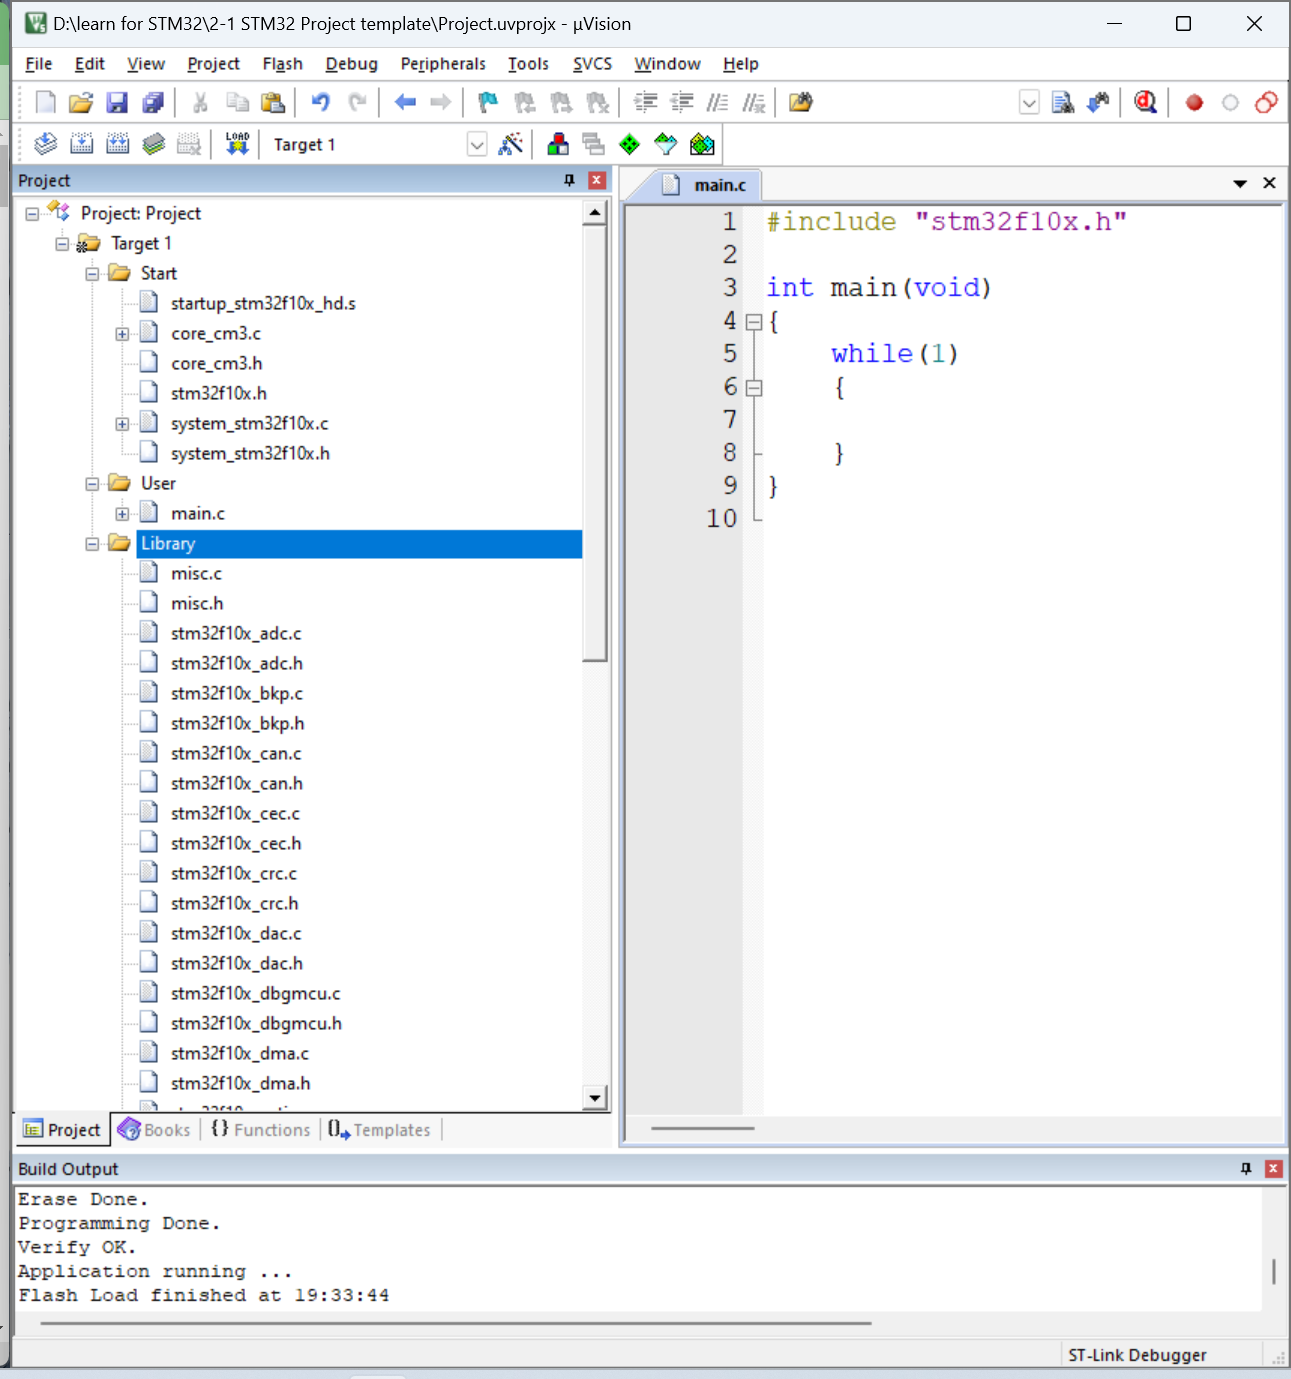Open Find in Files from the toolbar
This screenshot has height=1379, width=1291.
click(x=801, y=102)
